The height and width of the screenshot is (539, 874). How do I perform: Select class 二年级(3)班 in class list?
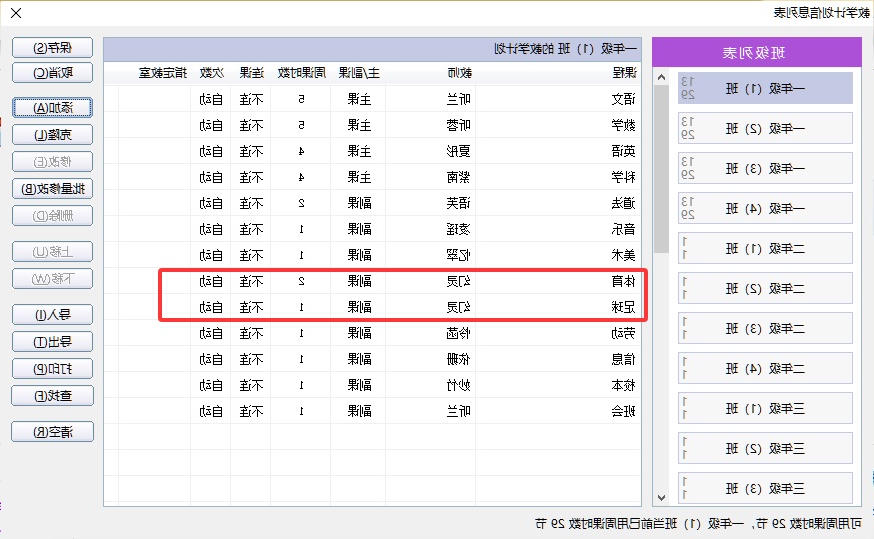[x=765, y=328]
